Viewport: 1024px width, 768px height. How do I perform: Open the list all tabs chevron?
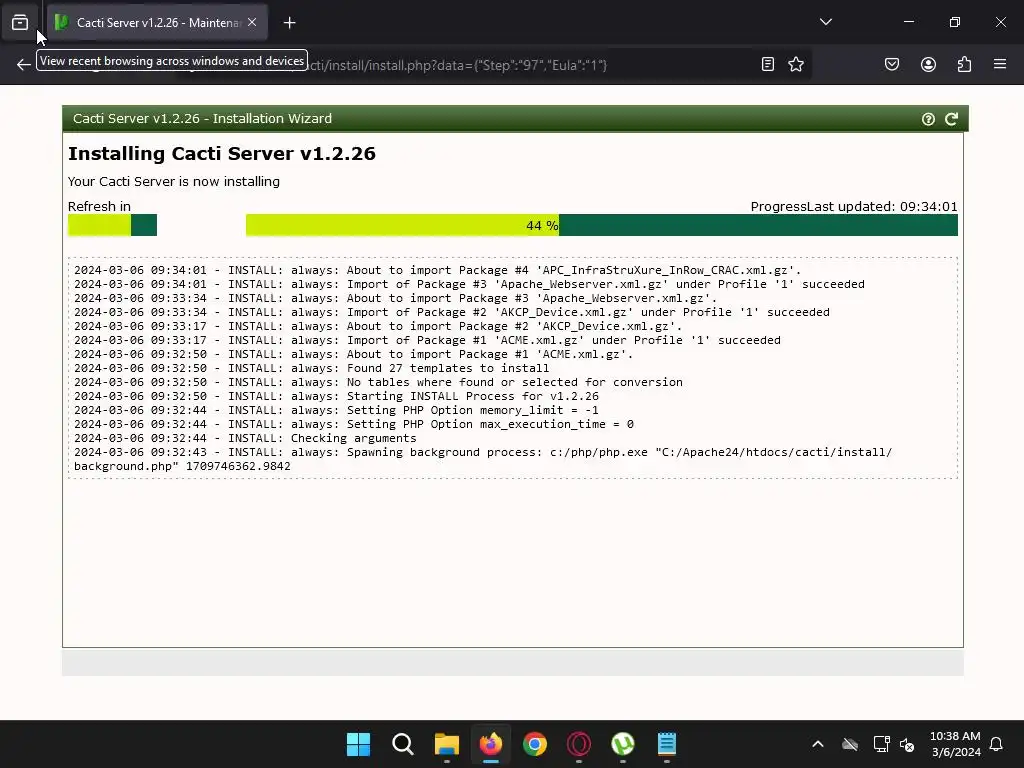(825, 22)
